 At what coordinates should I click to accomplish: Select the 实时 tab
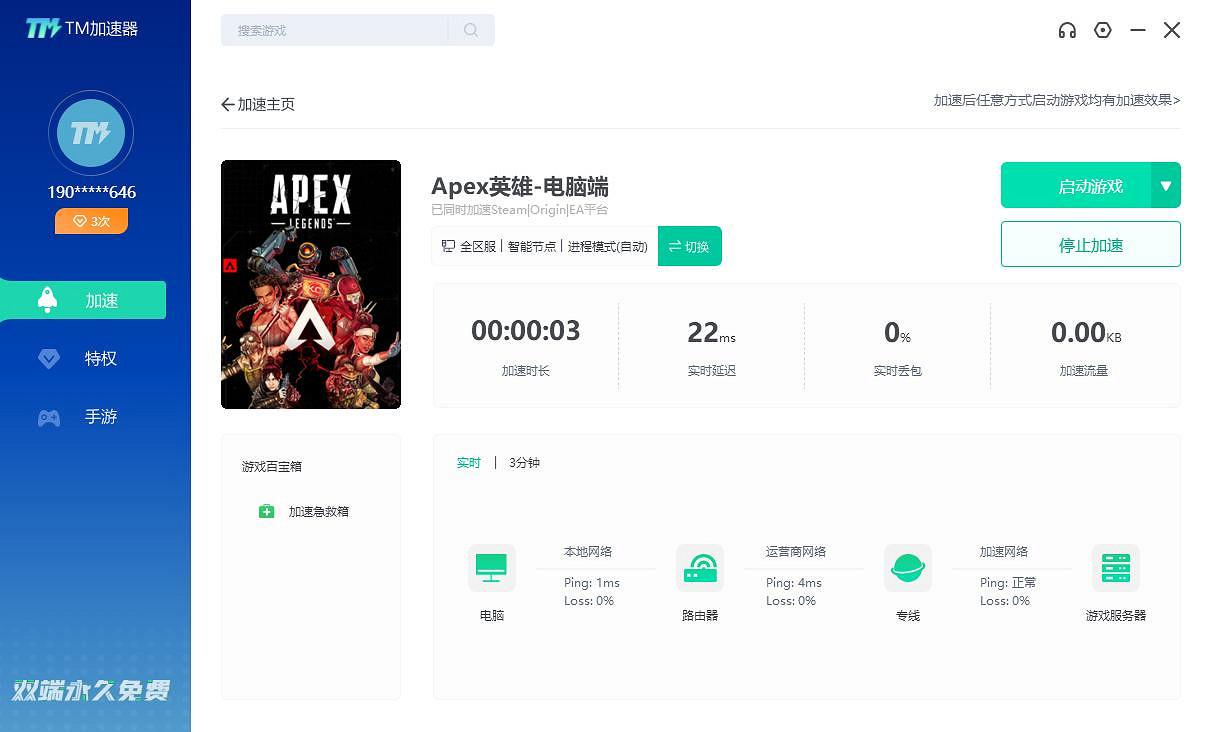(468, 462)
